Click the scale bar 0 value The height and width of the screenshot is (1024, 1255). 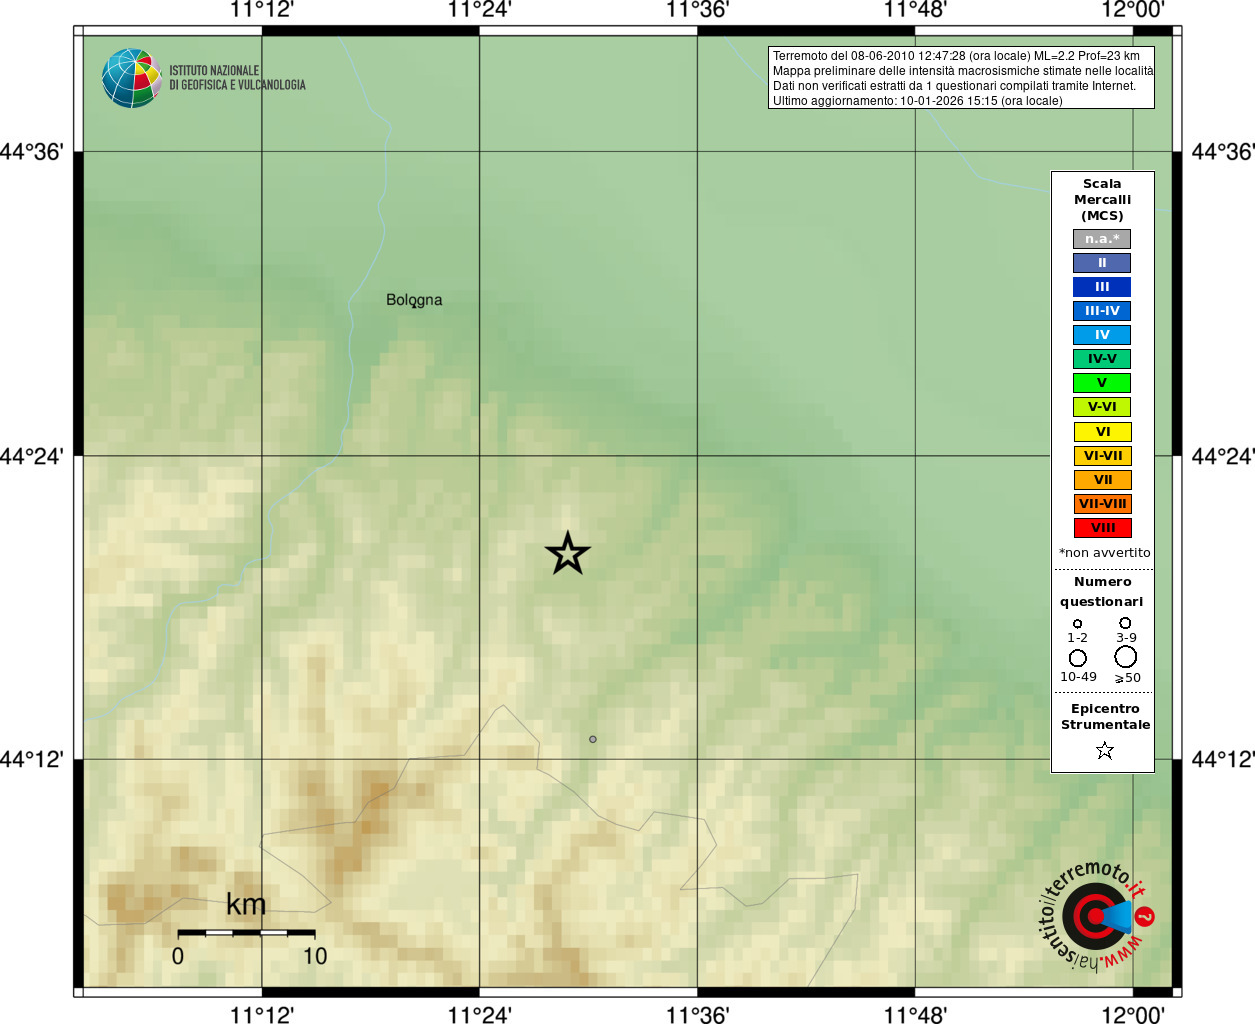tap(178, 957)
